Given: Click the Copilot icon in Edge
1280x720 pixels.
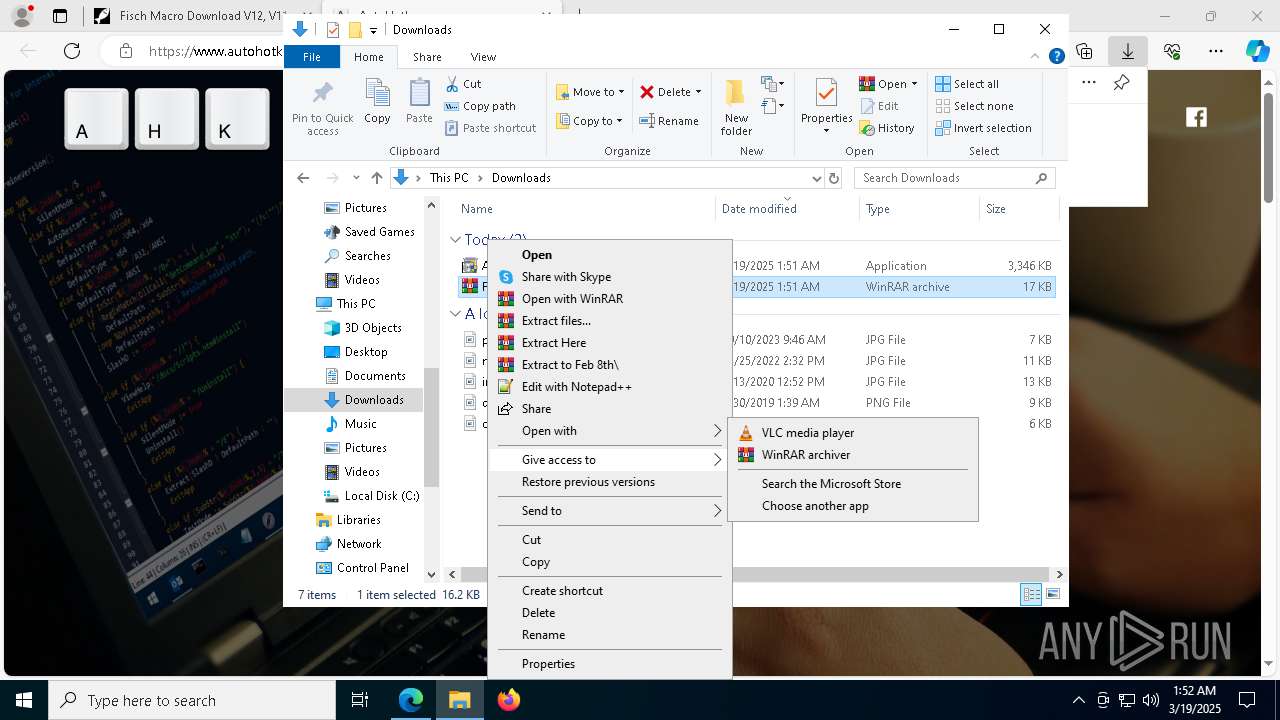Looking at the screenshot, I should tap(1258, 51).
